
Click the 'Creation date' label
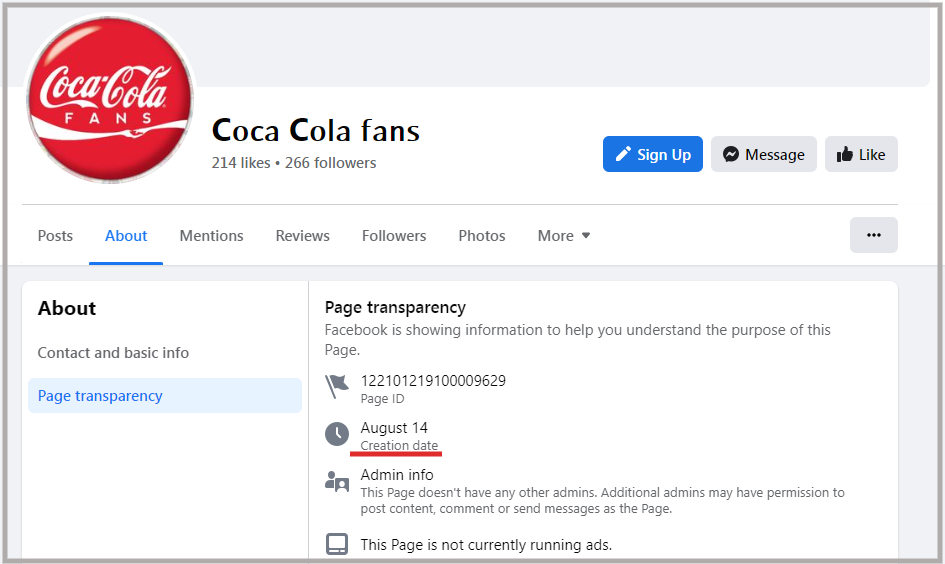point(399,445)
